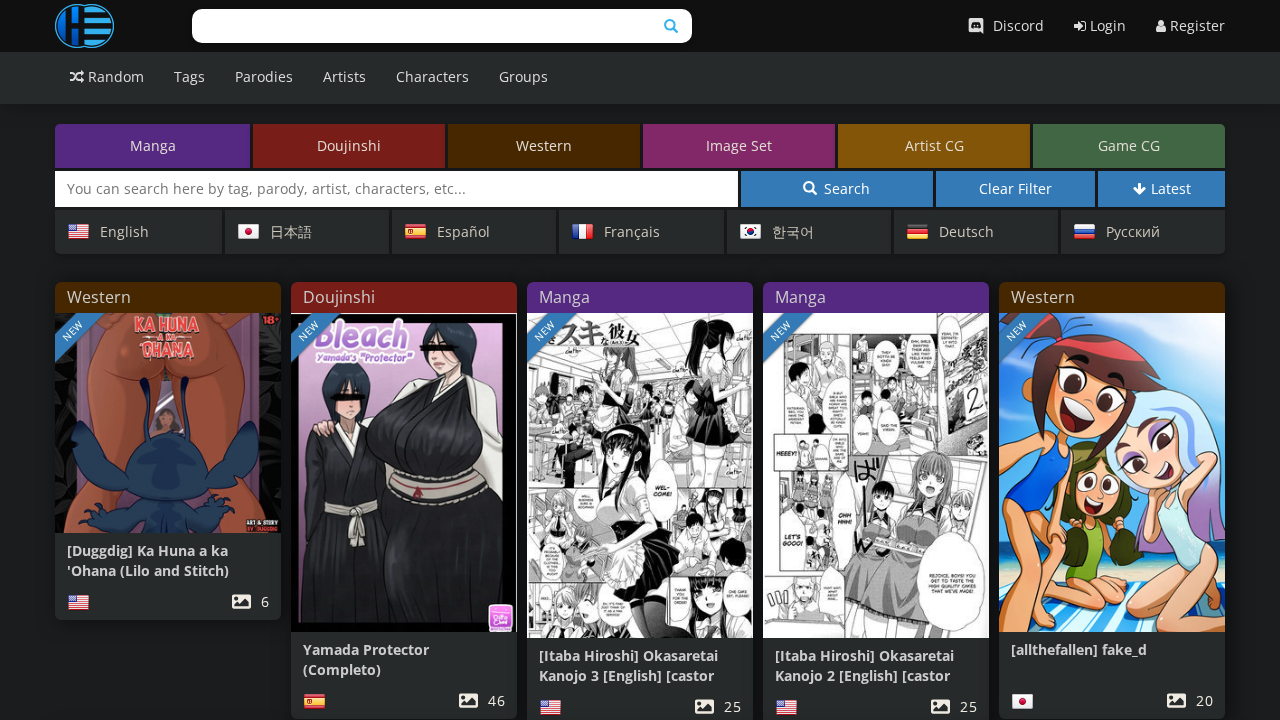Click the image count icon showing 20
The width and height of the screenshot is (1280, 720).
[1176, 701]
